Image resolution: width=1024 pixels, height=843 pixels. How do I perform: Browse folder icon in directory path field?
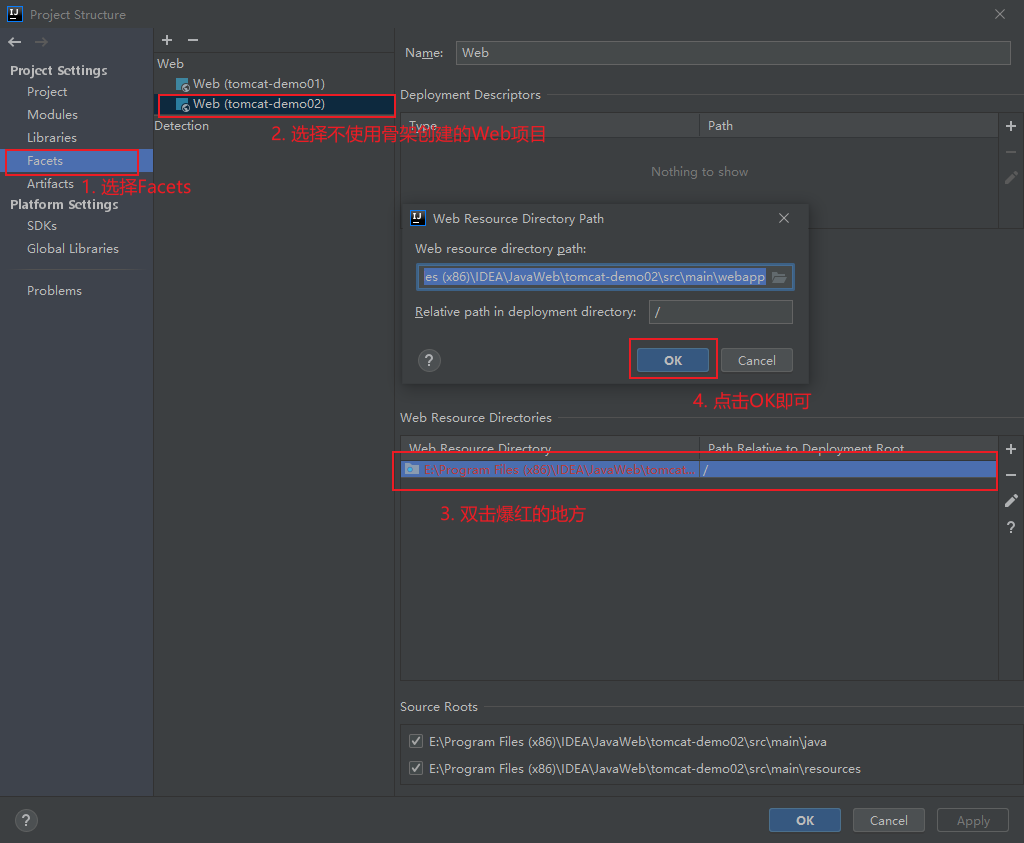pyautogui.click(x=779, y=278)
